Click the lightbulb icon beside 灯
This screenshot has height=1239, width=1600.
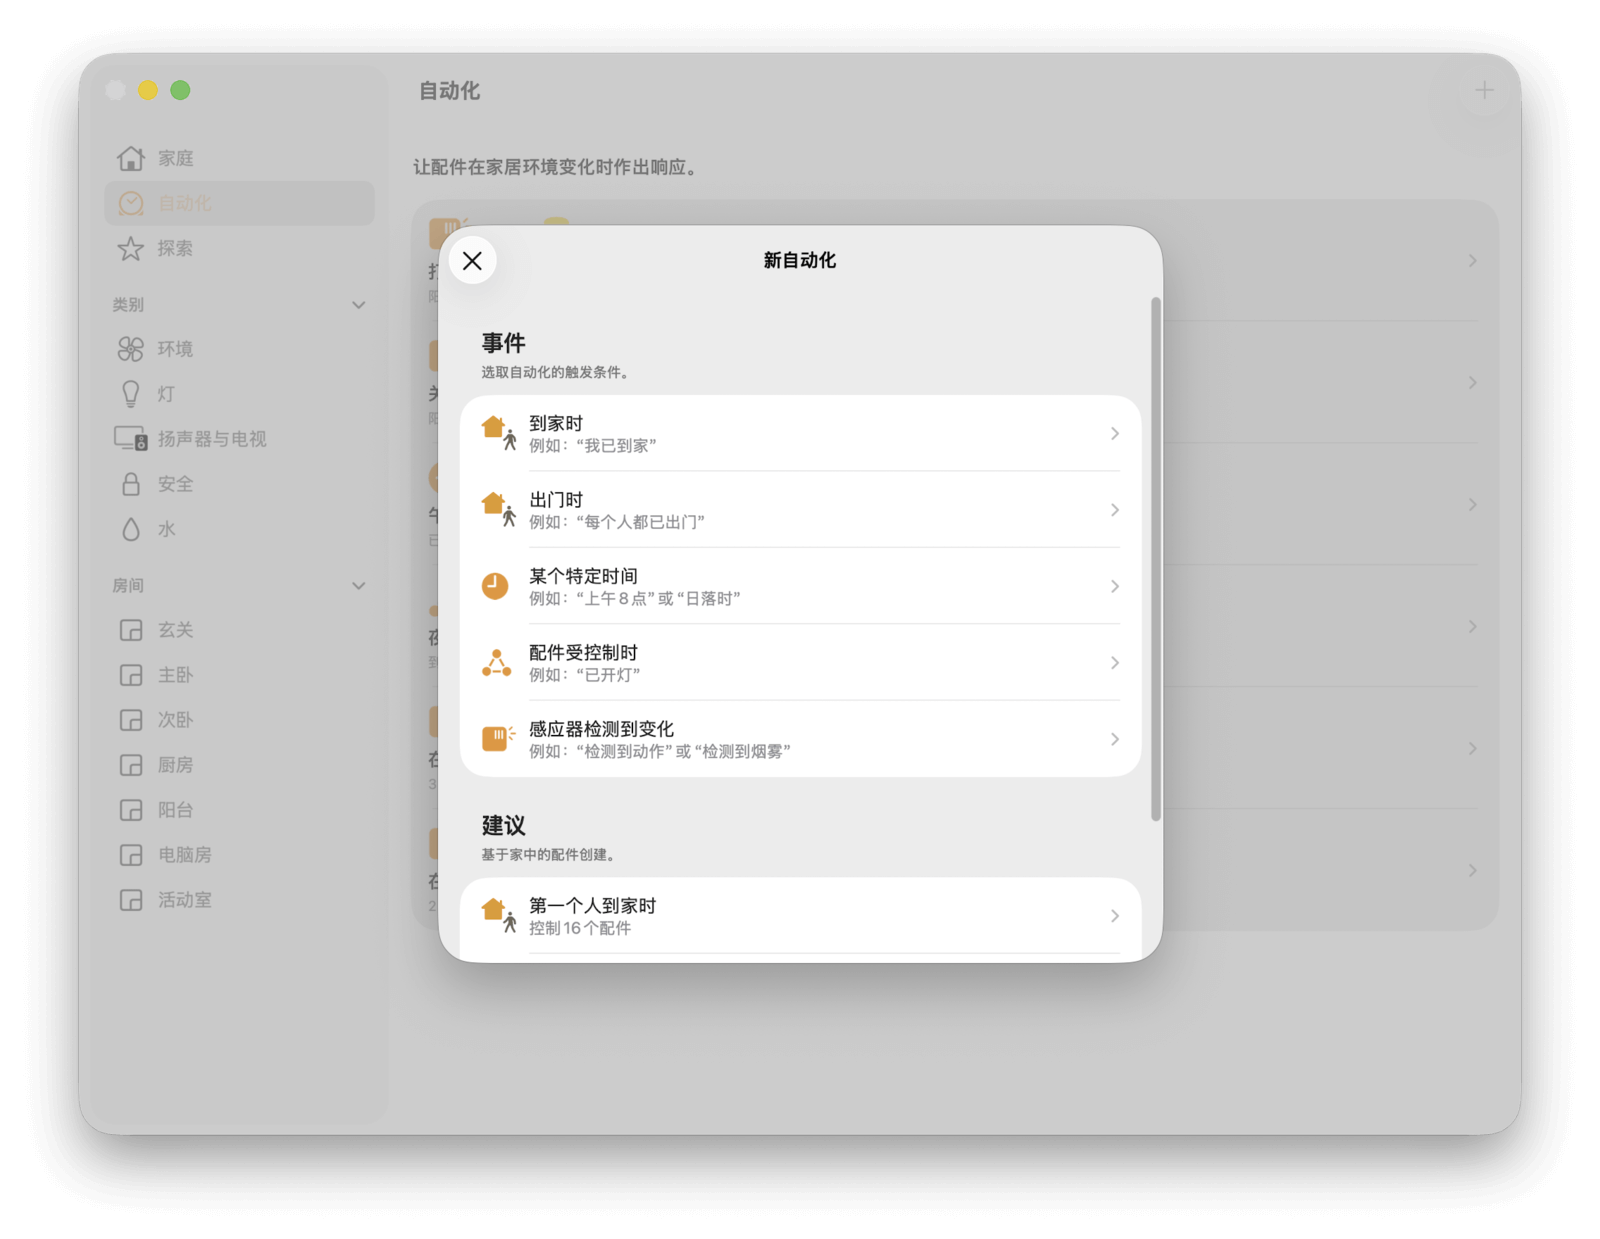[131, 394]
